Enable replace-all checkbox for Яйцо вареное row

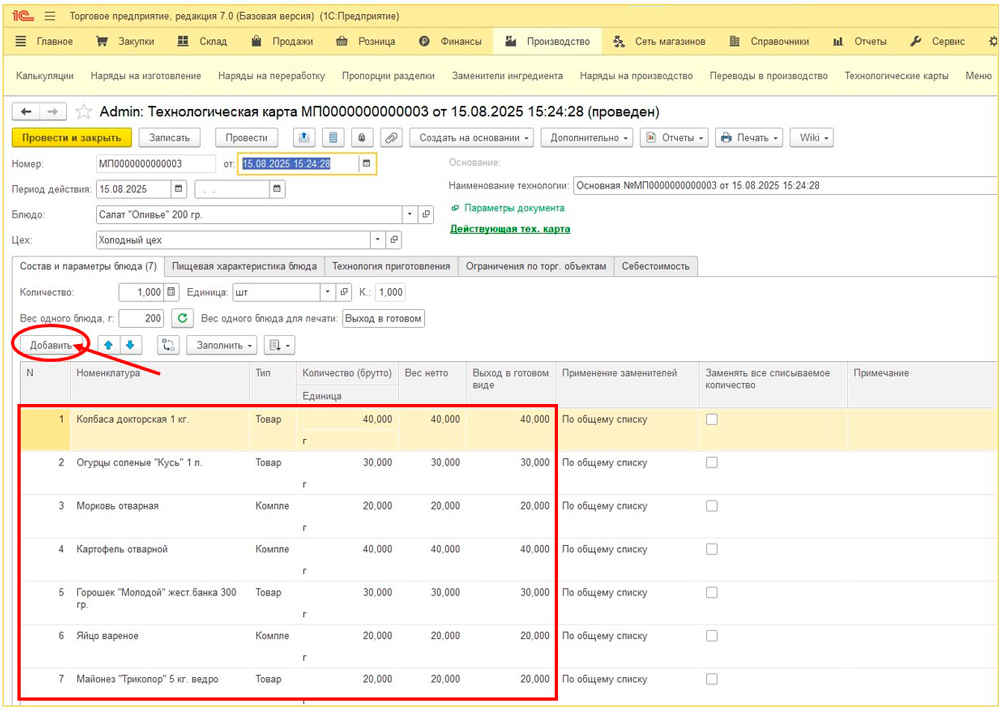tap(711, 636)
